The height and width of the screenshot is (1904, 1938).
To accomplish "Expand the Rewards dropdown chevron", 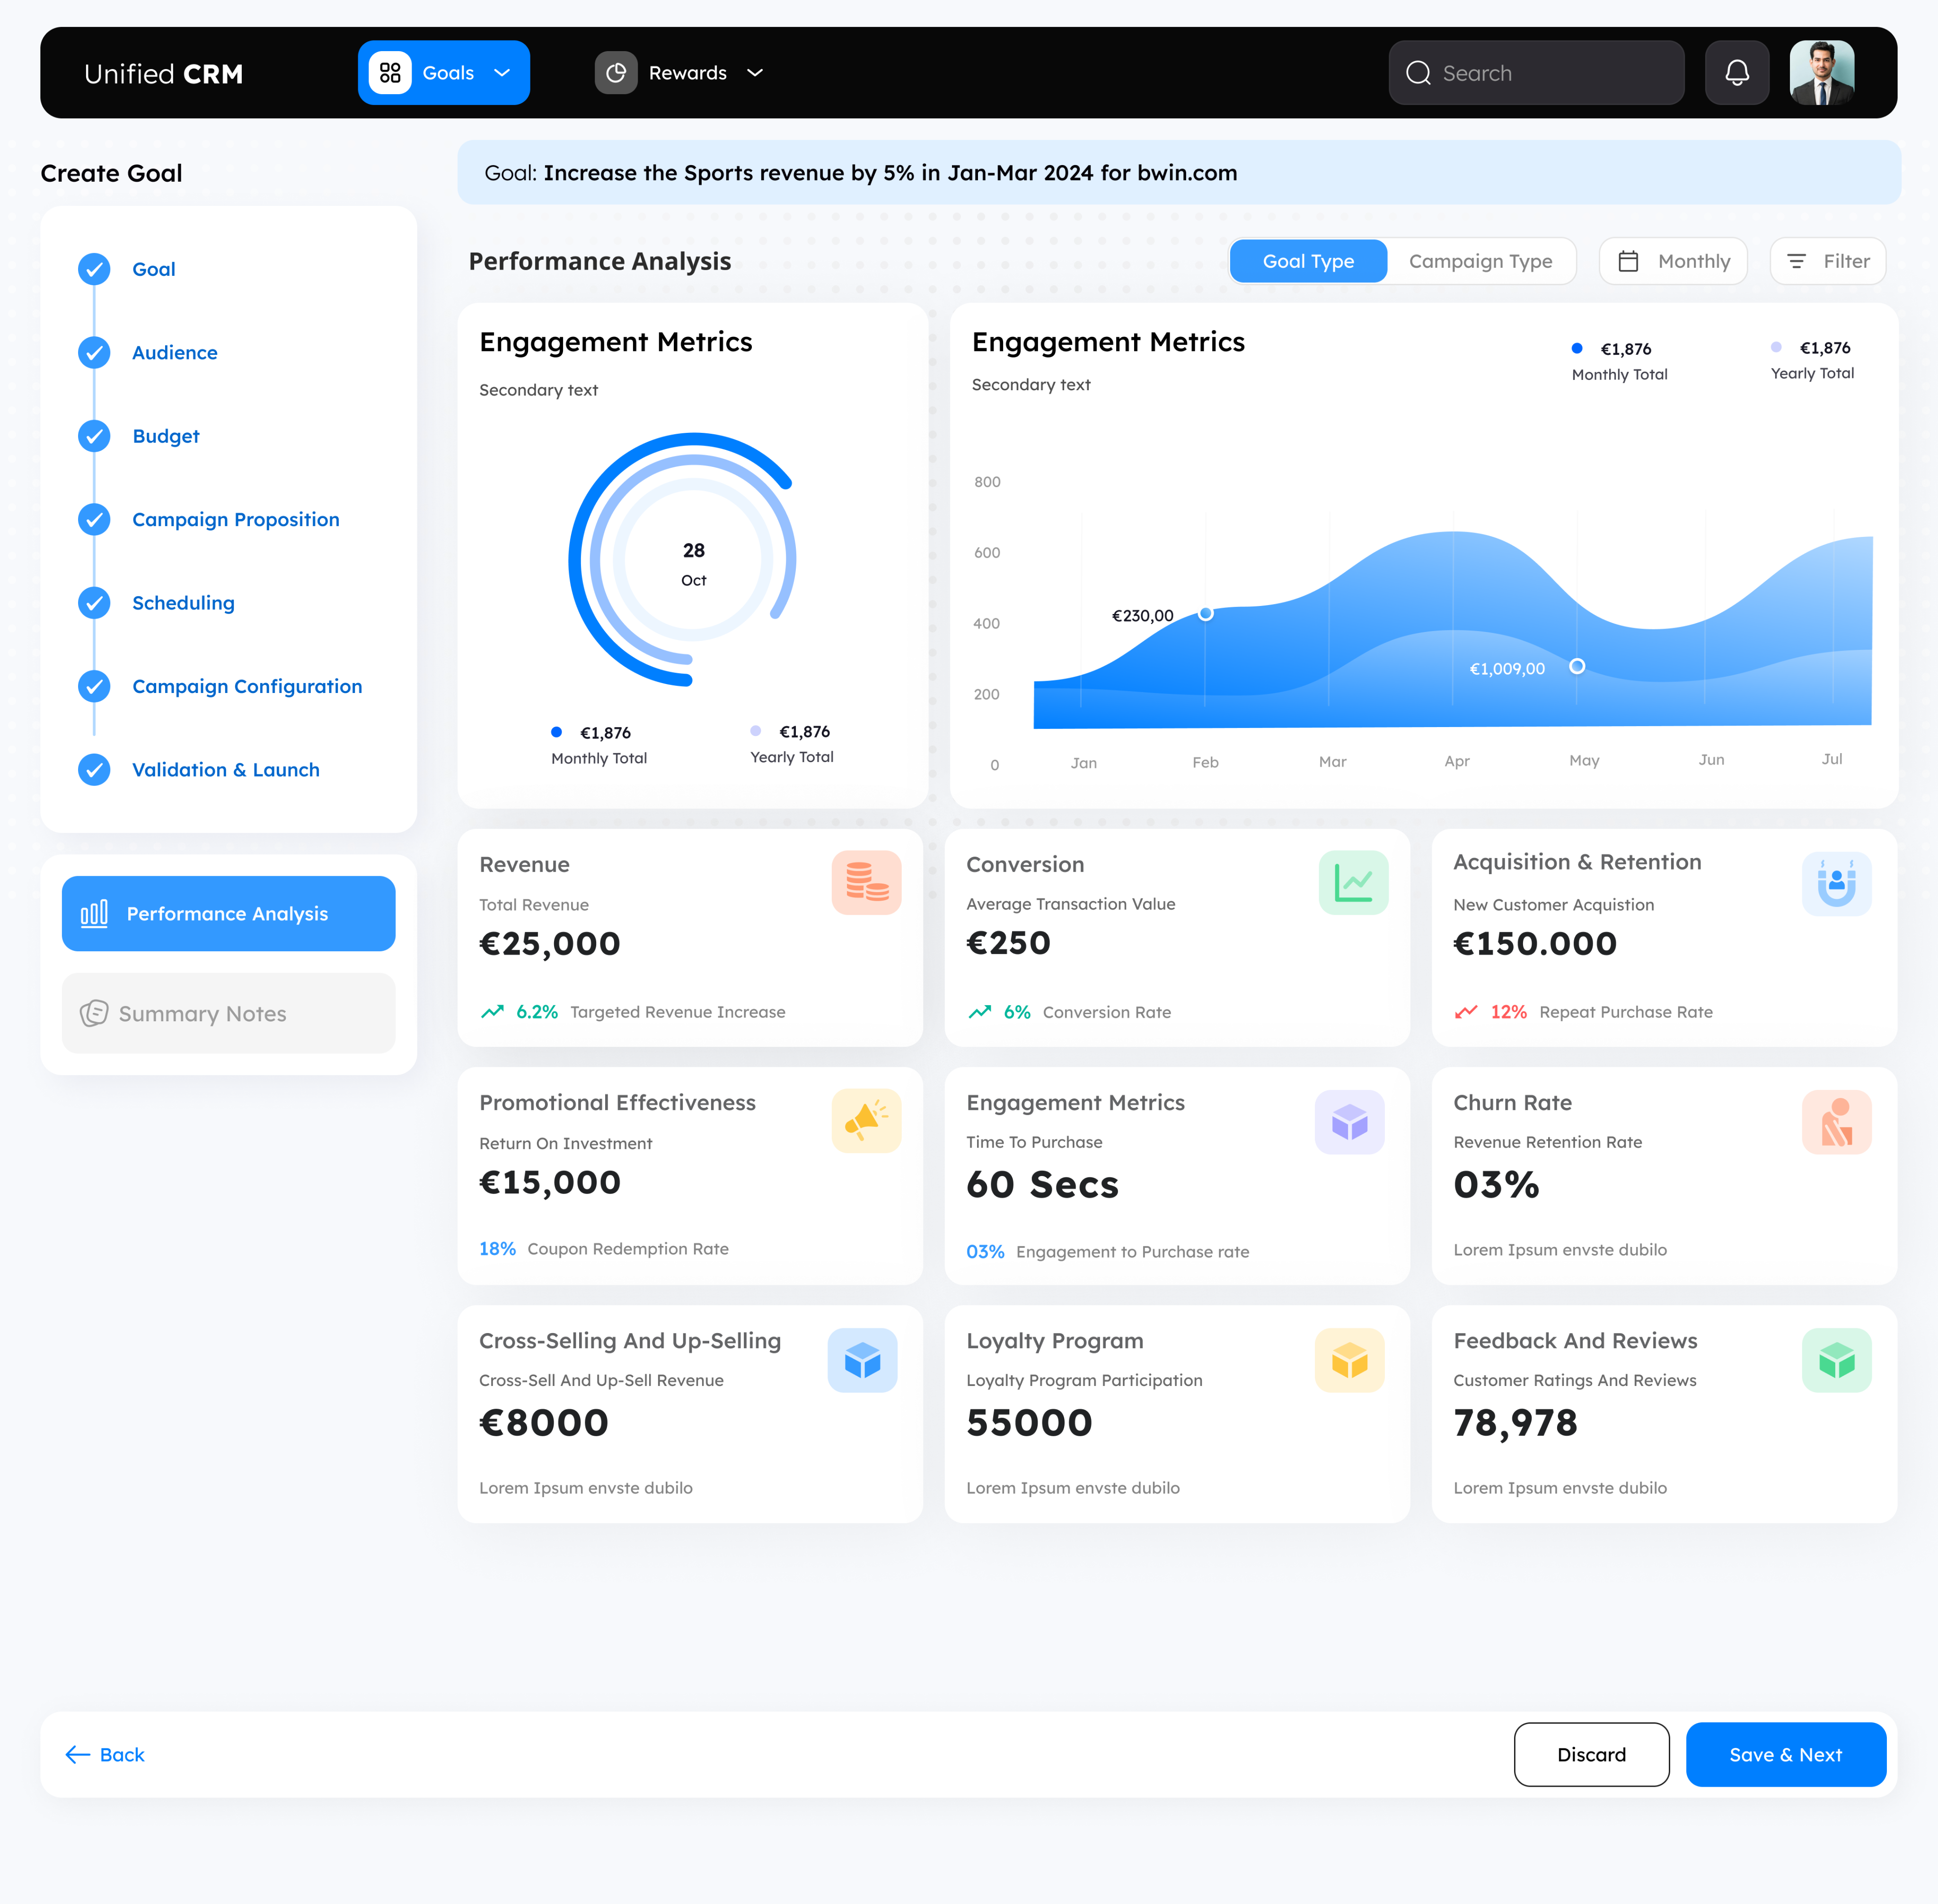I will coord(755,73).
